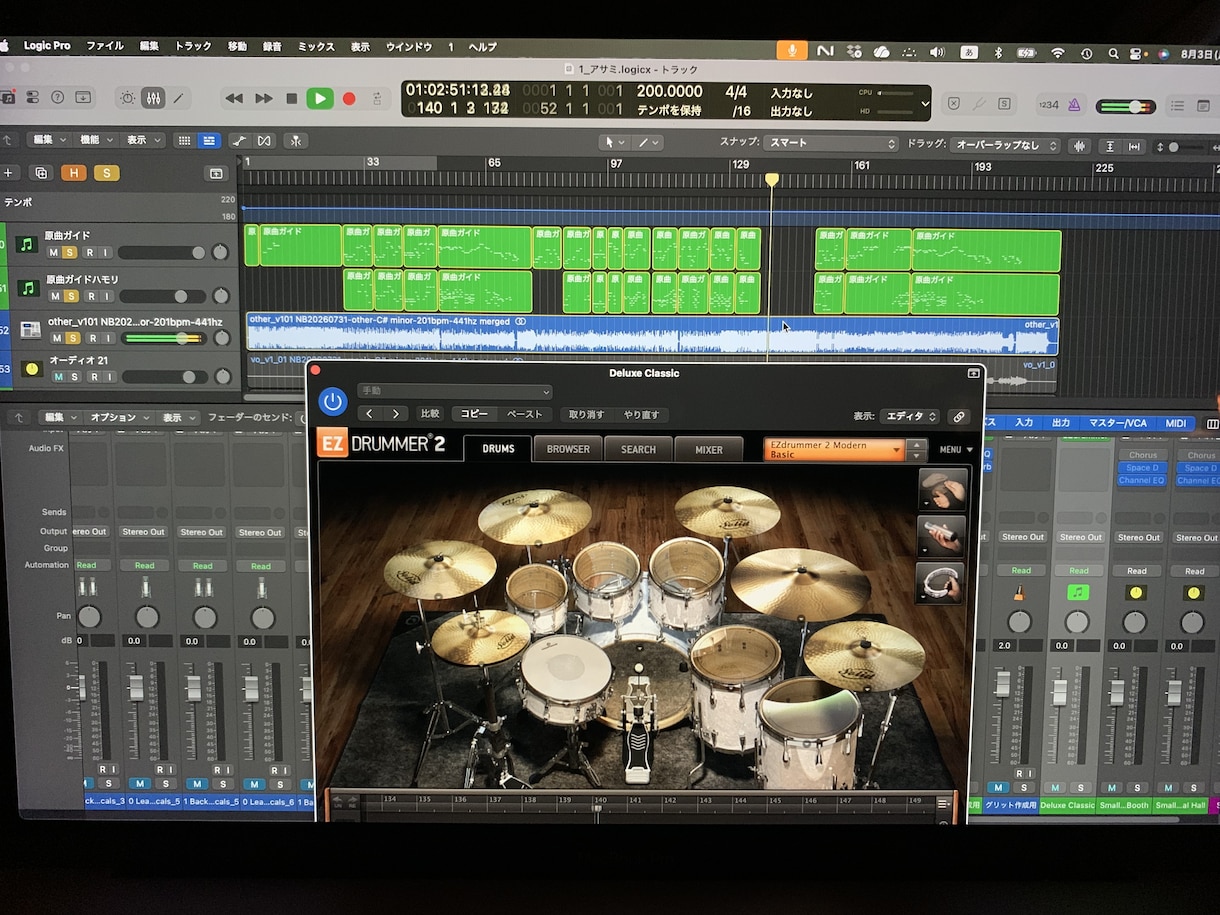Solo the 原曲ガイドハモリ track
This screenshot has width=1220, height=915.
coord(71,296)
